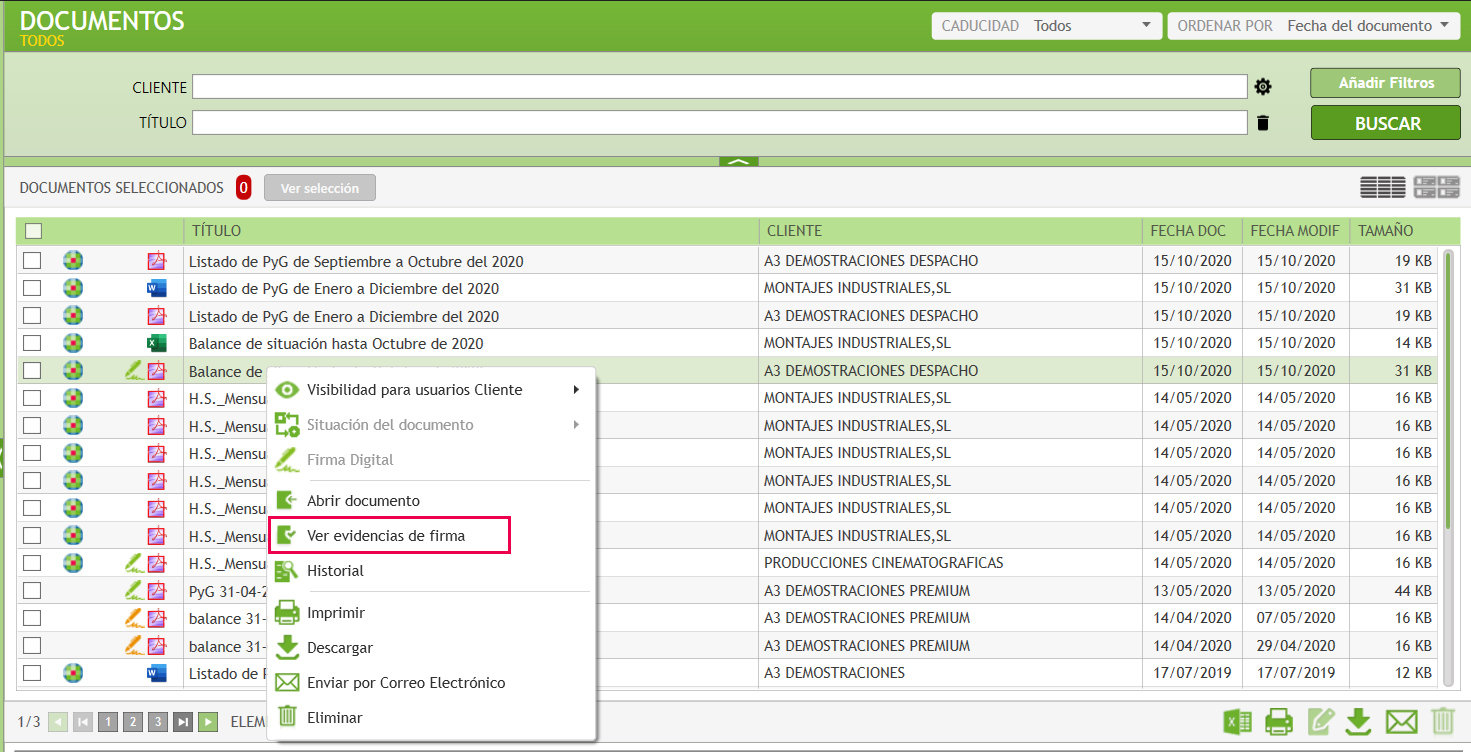Click the download arrow in the bottom toolbar
1471x752 pixels.
coord(1358,720)
